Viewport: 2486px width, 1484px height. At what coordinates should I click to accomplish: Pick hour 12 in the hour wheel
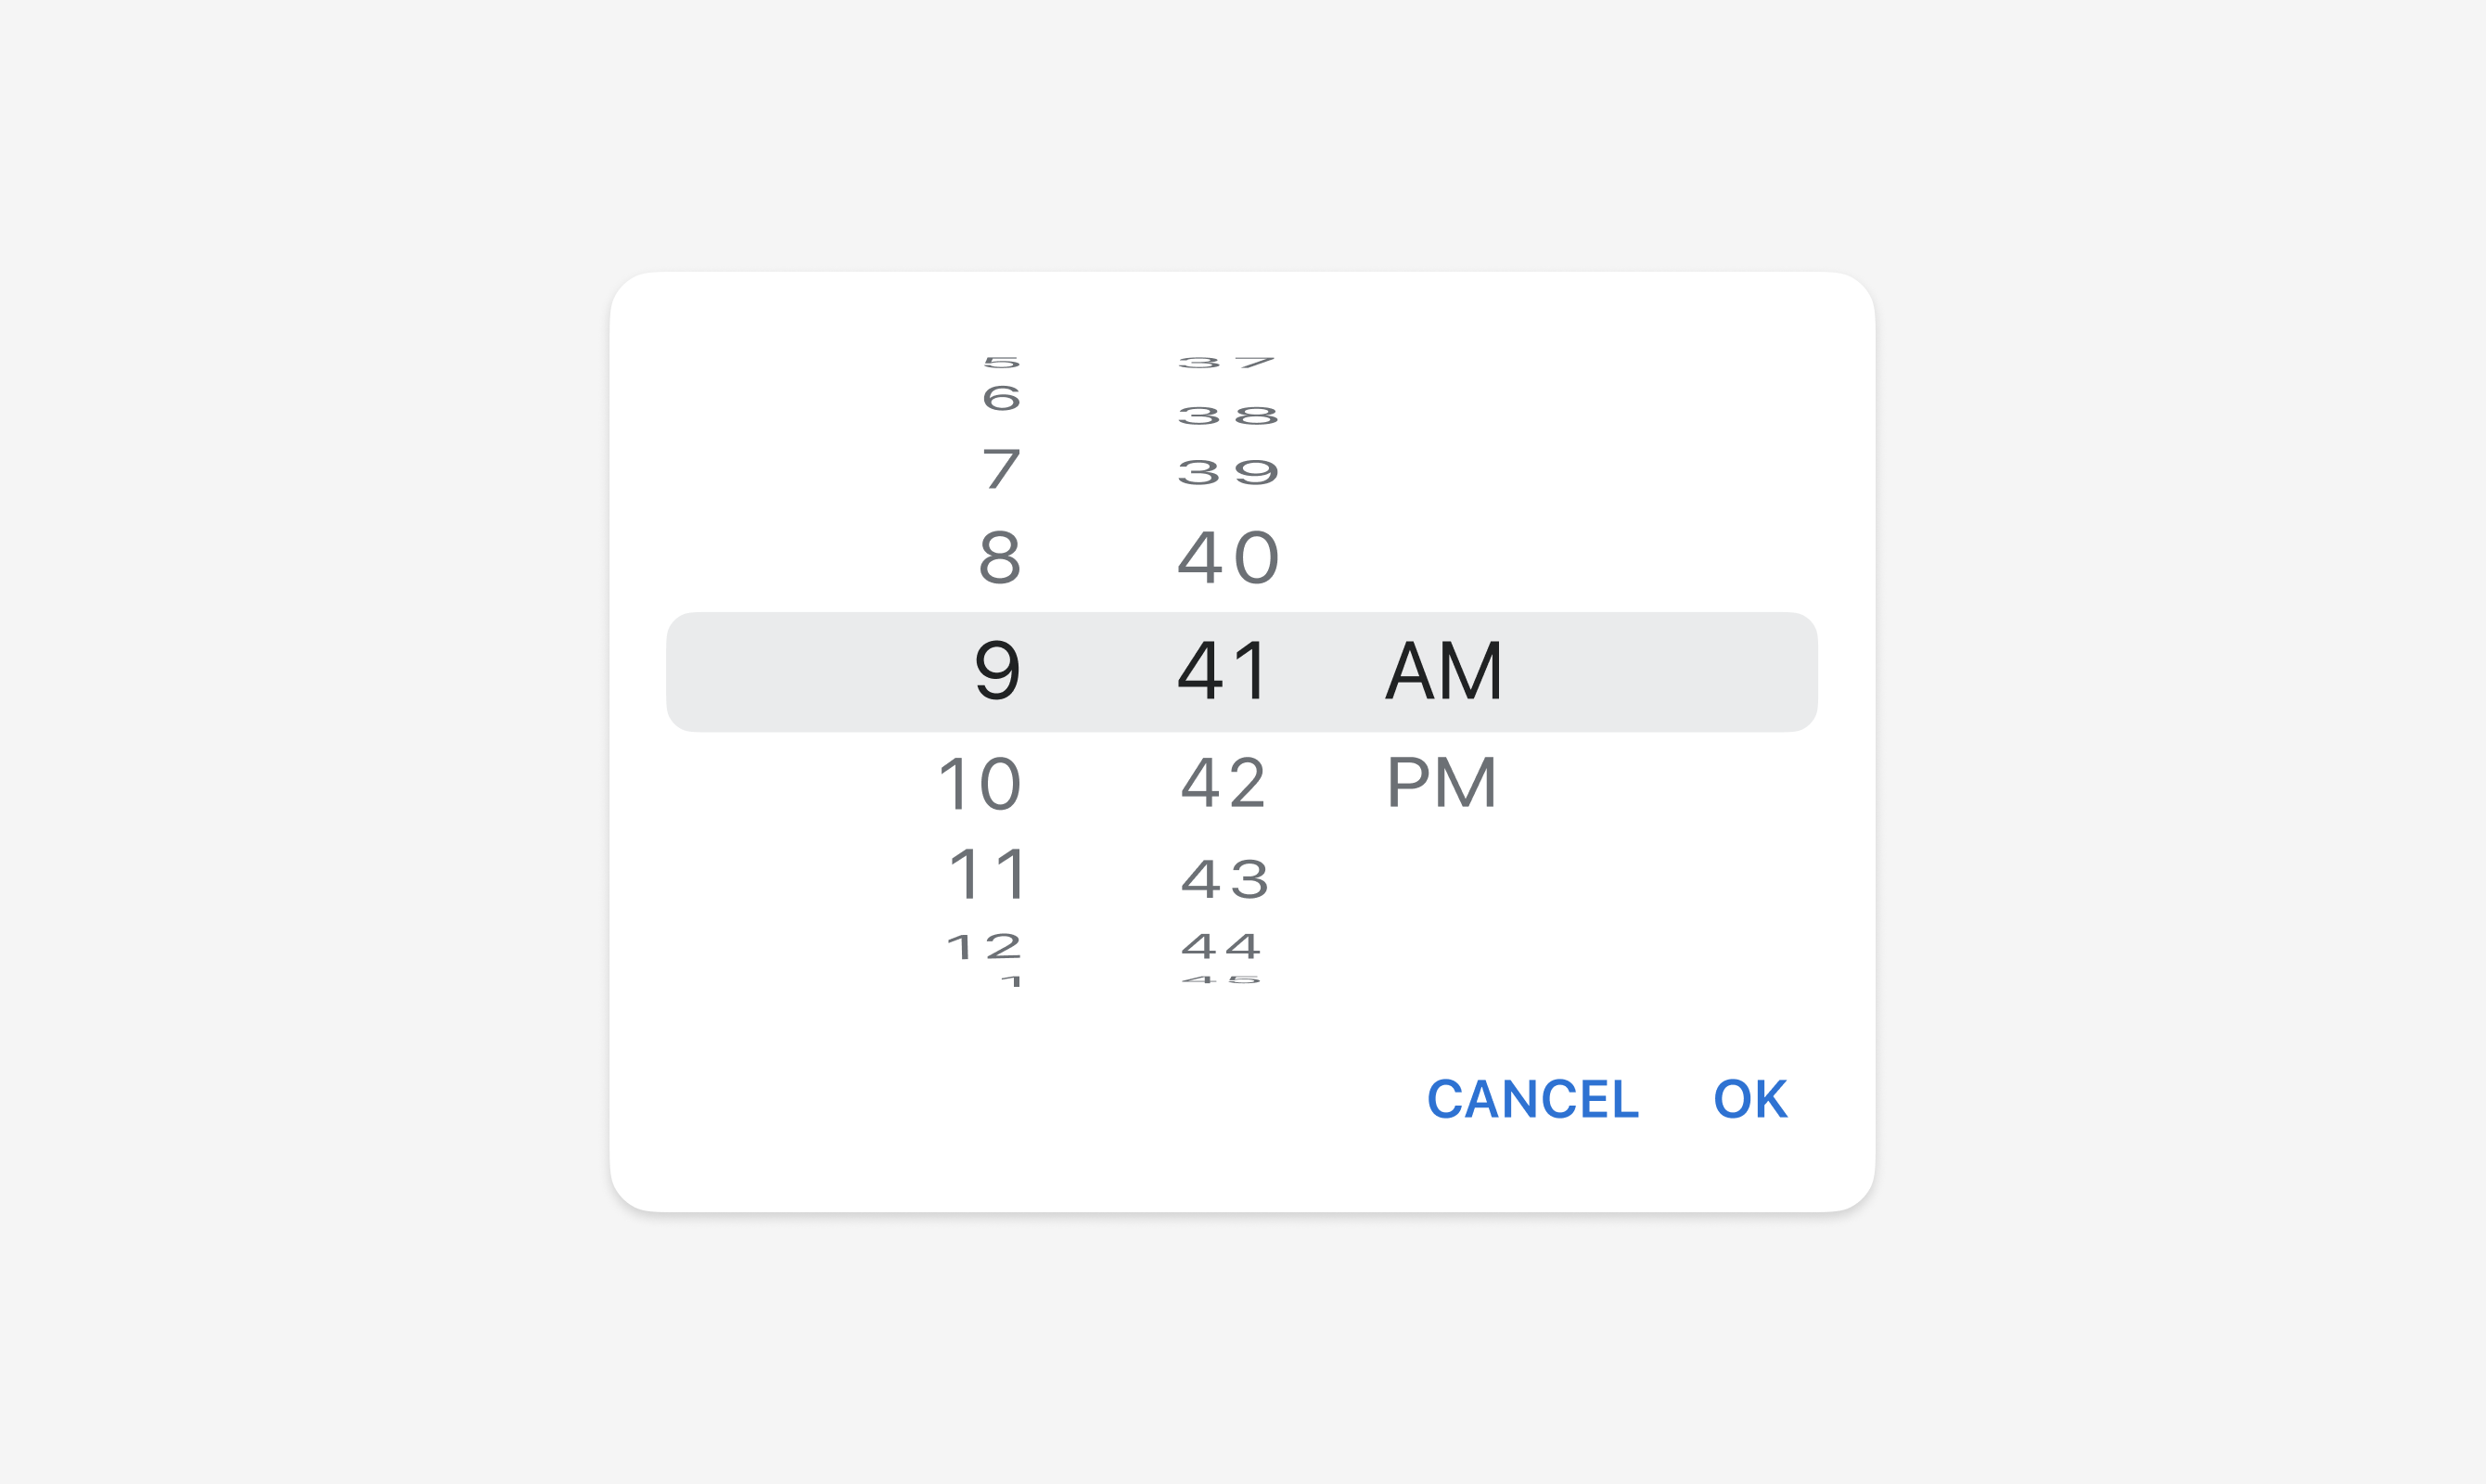(x=984, y=947)
